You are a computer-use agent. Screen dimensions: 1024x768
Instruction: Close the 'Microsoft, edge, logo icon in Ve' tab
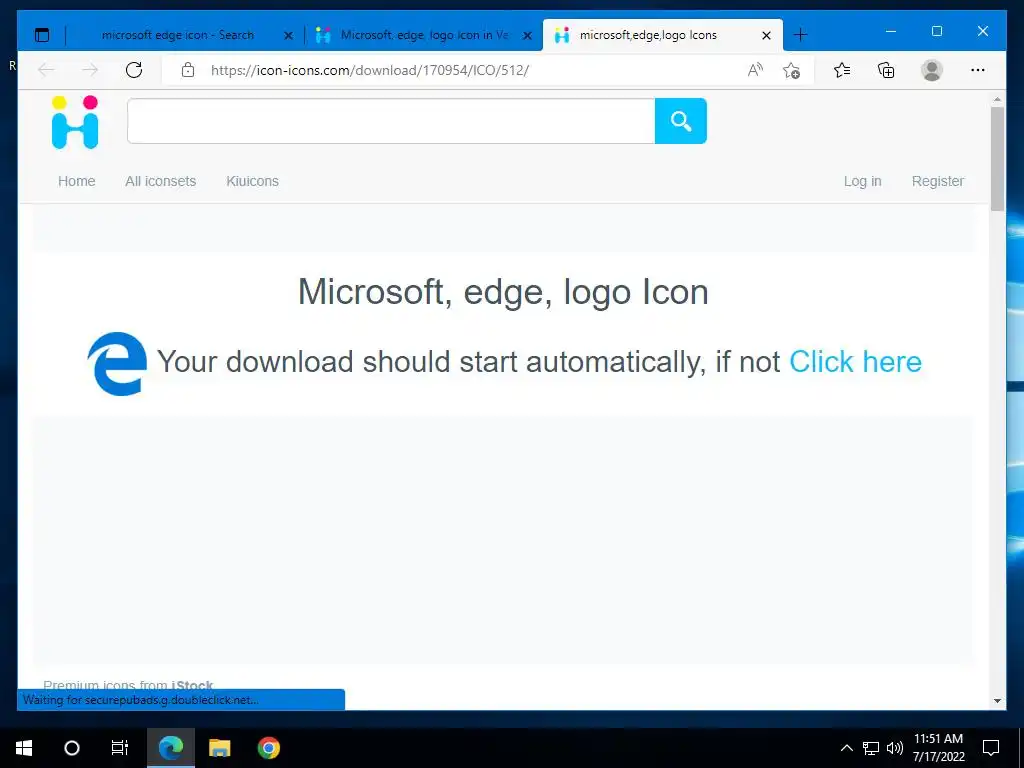527,36
